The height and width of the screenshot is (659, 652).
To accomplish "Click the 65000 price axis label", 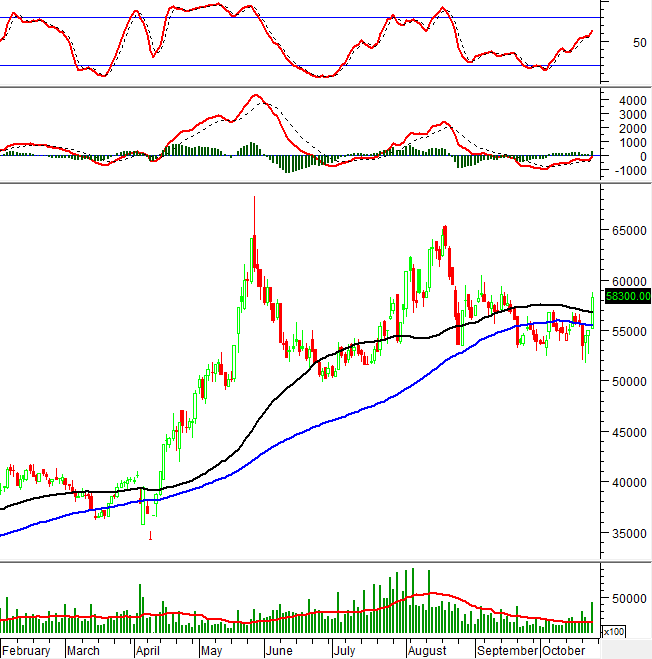I will click(x=625, y=230).
